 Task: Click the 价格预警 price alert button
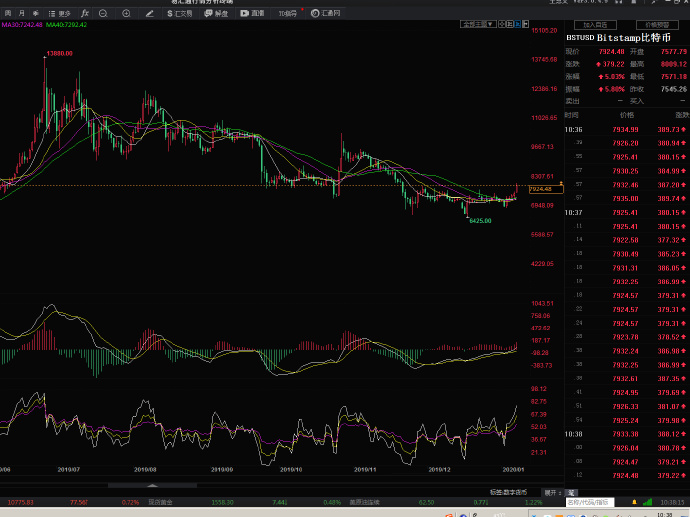click(x=657, y=25)
